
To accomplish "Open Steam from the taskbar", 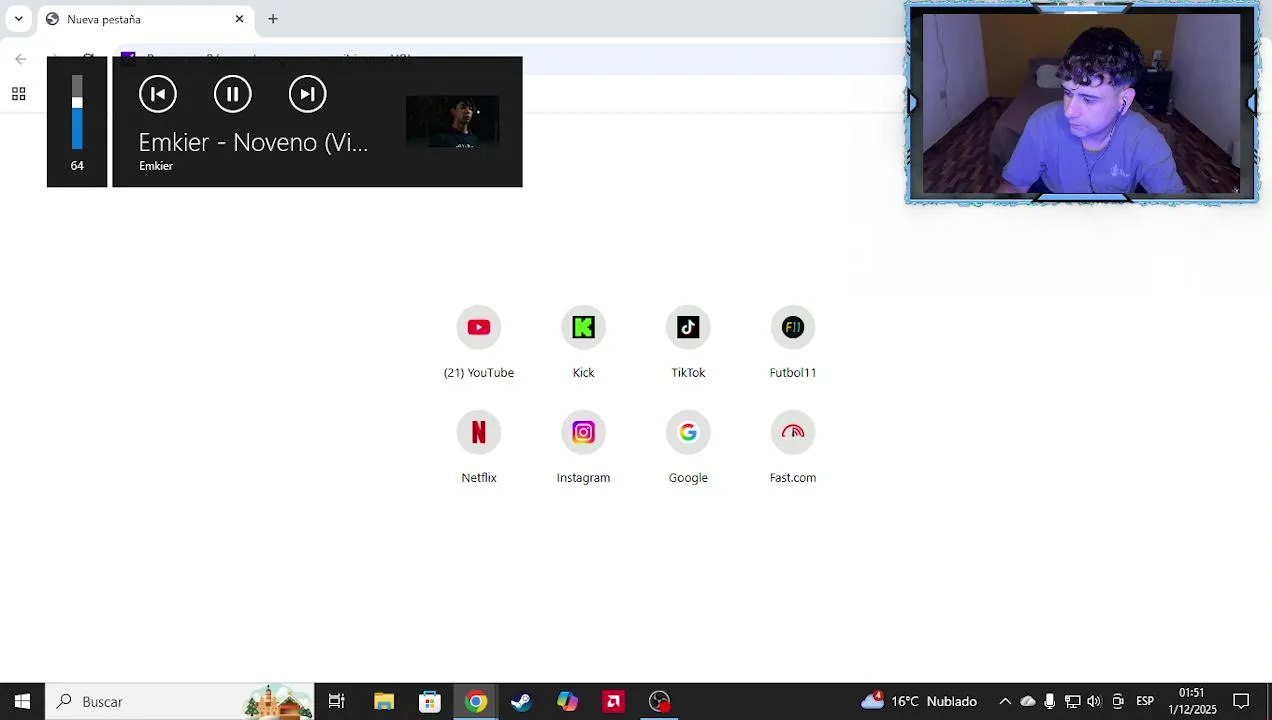I will [521, 701].
